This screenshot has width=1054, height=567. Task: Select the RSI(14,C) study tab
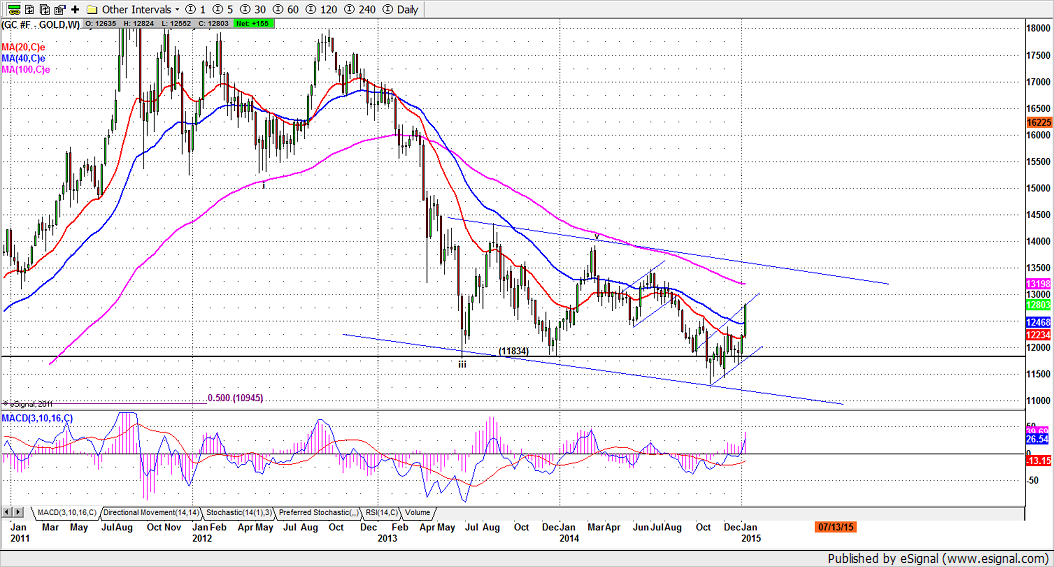tap(383, 512)
